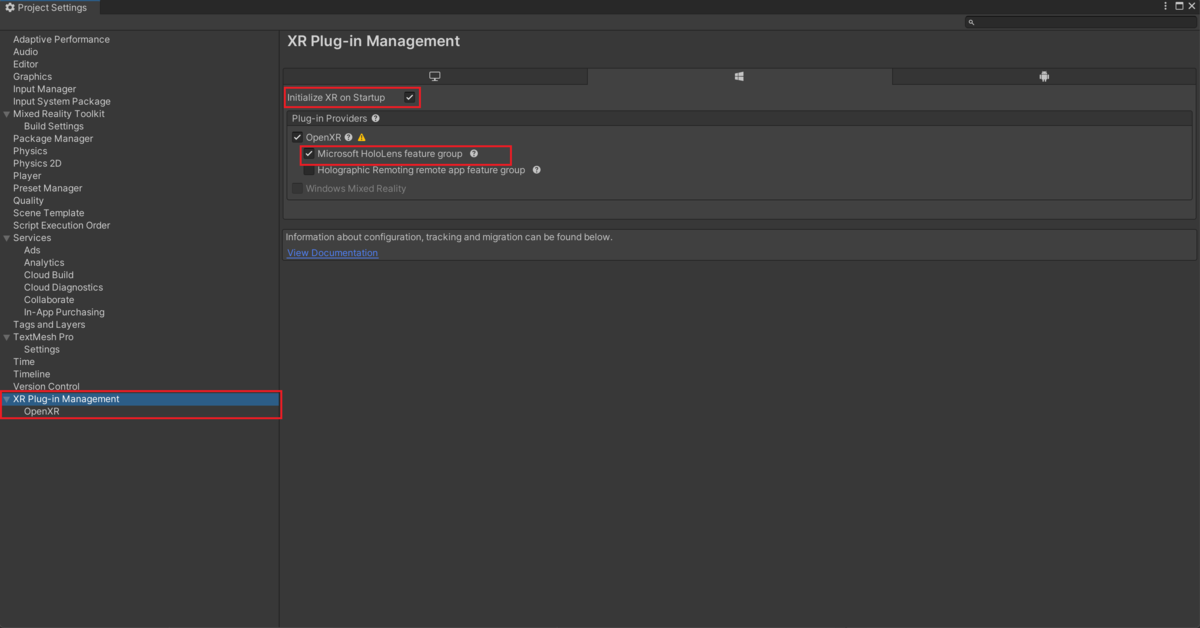
Task: Select Package Manager settings
Action: 53,139
